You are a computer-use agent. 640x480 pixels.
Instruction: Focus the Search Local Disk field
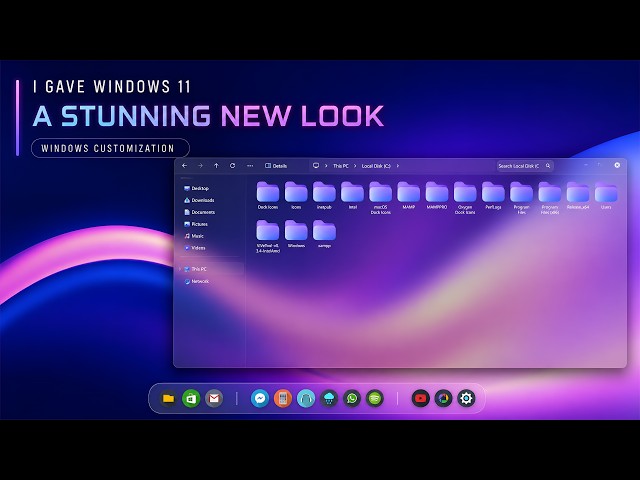[x=525, y=166]
